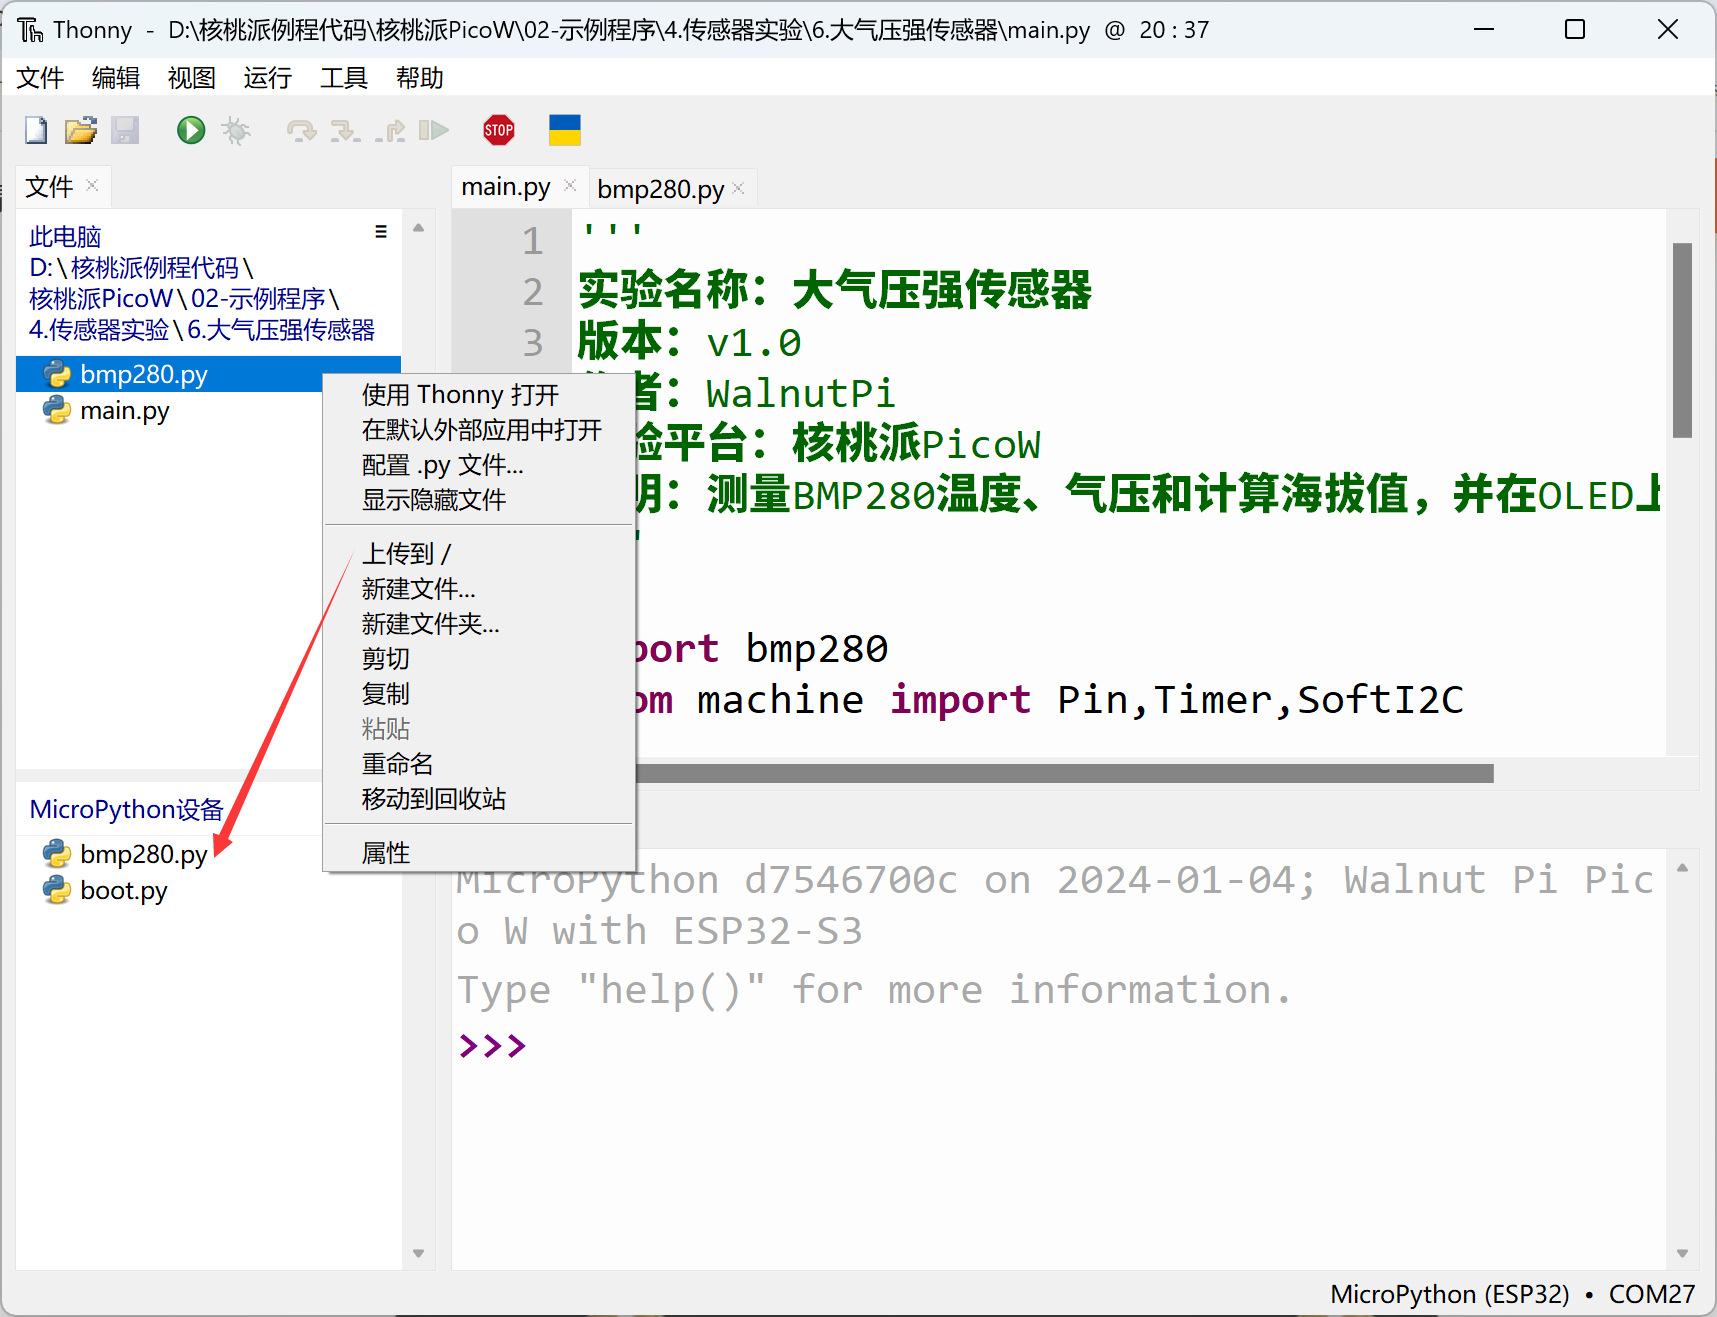1717x1317 pixels.
Task: Click the 此电脑 path link
Action: (65, 237)
